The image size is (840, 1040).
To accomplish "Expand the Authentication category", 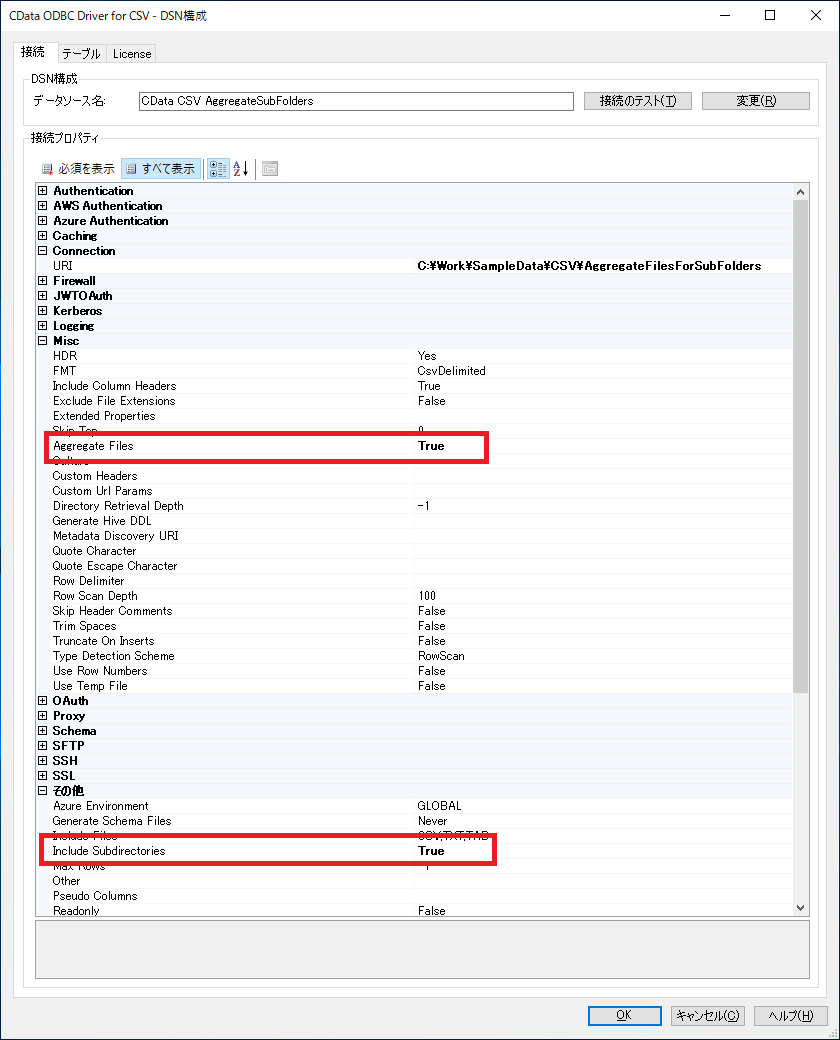I will (42, 191).
